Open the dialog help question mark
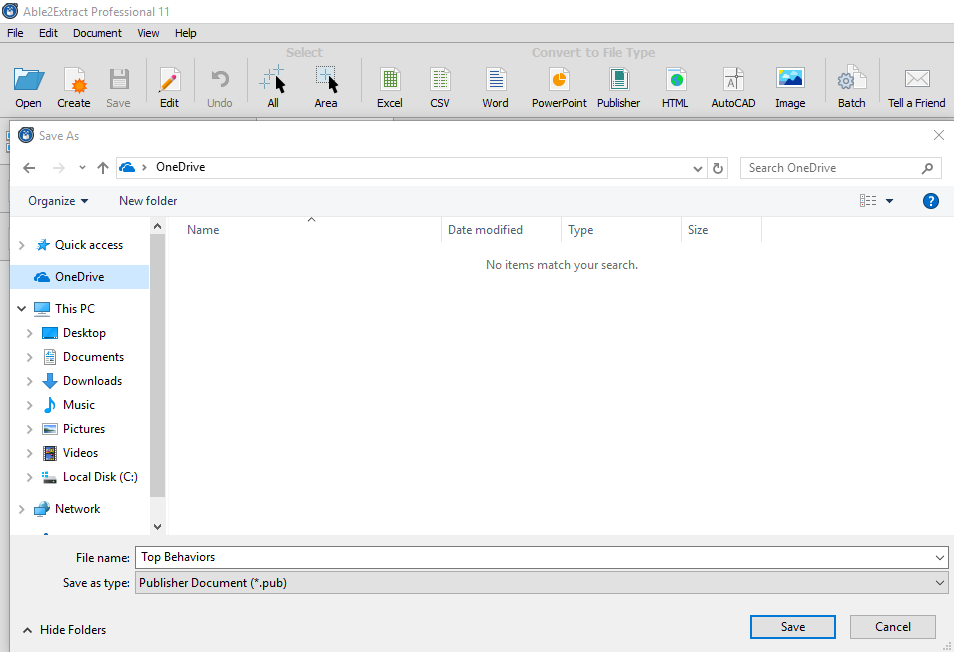 pos(930,201)
